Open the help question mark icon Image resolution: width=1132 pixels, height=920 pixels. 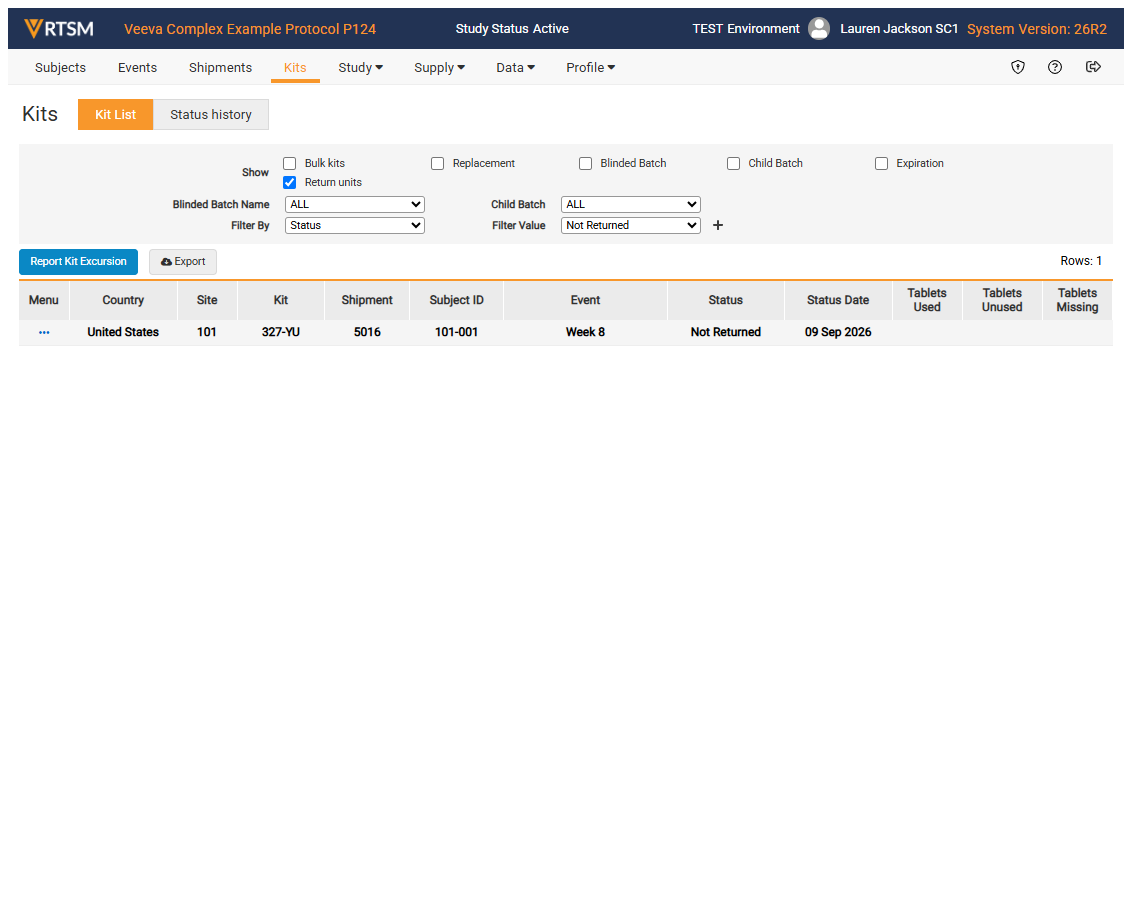click(1055, 67)
